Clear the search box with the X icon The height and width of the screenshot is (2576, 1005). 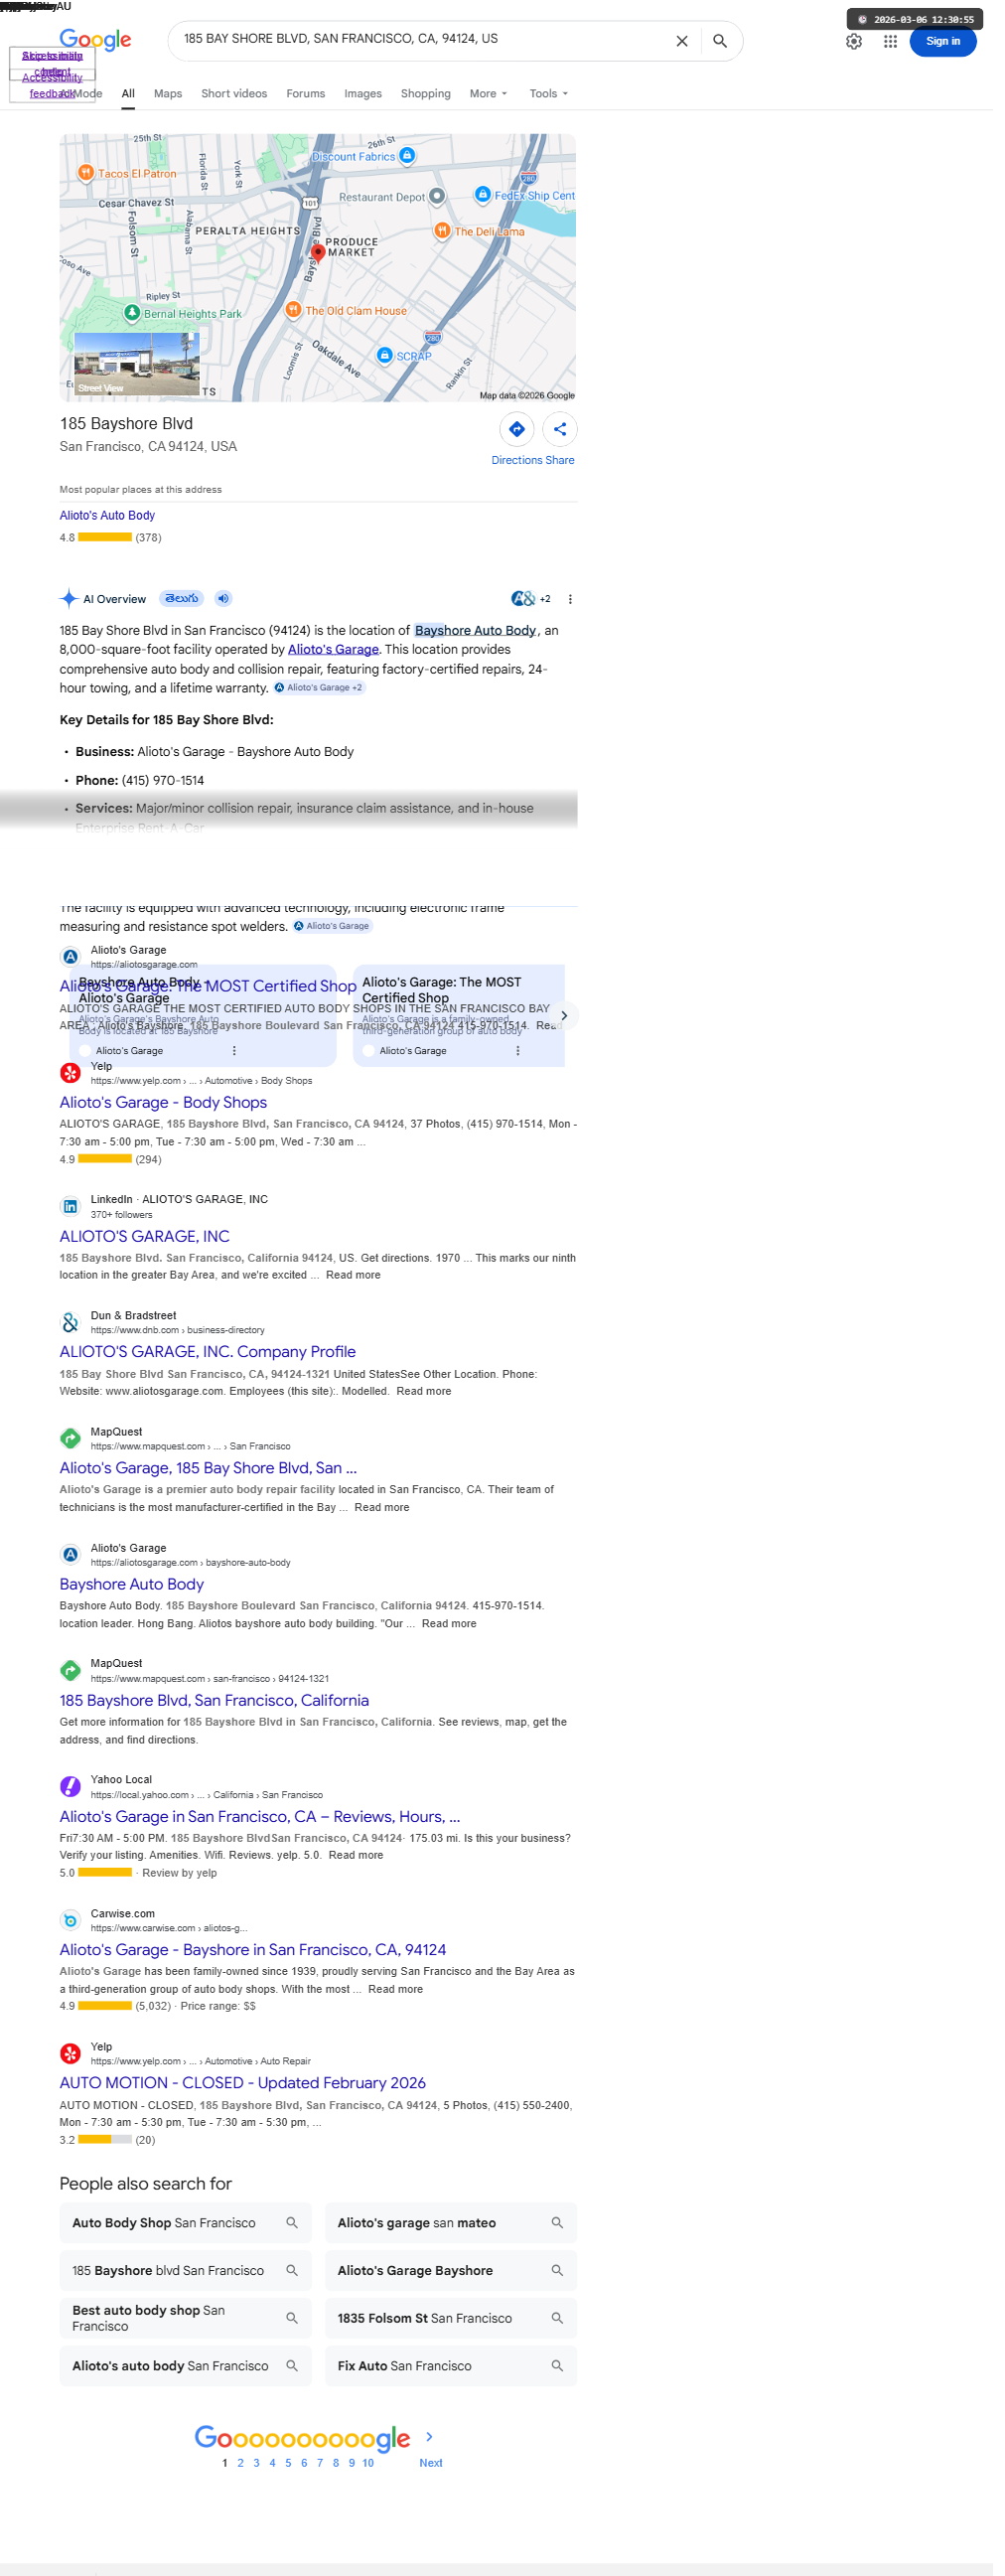682,41
